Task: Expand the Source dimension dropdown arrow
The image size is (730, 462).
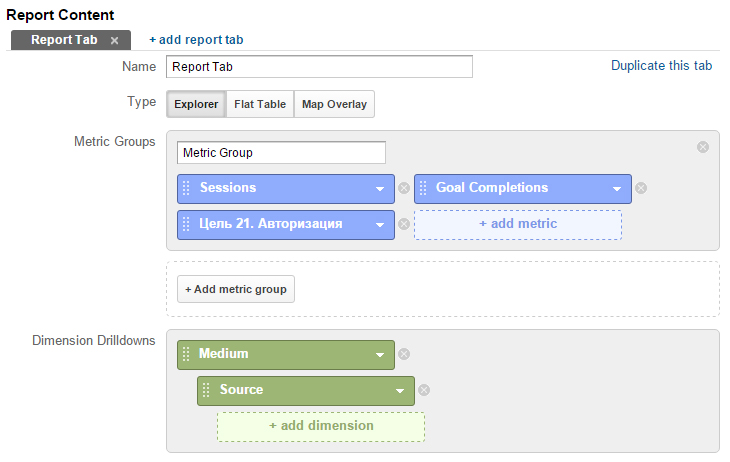Action: (400, 391)
